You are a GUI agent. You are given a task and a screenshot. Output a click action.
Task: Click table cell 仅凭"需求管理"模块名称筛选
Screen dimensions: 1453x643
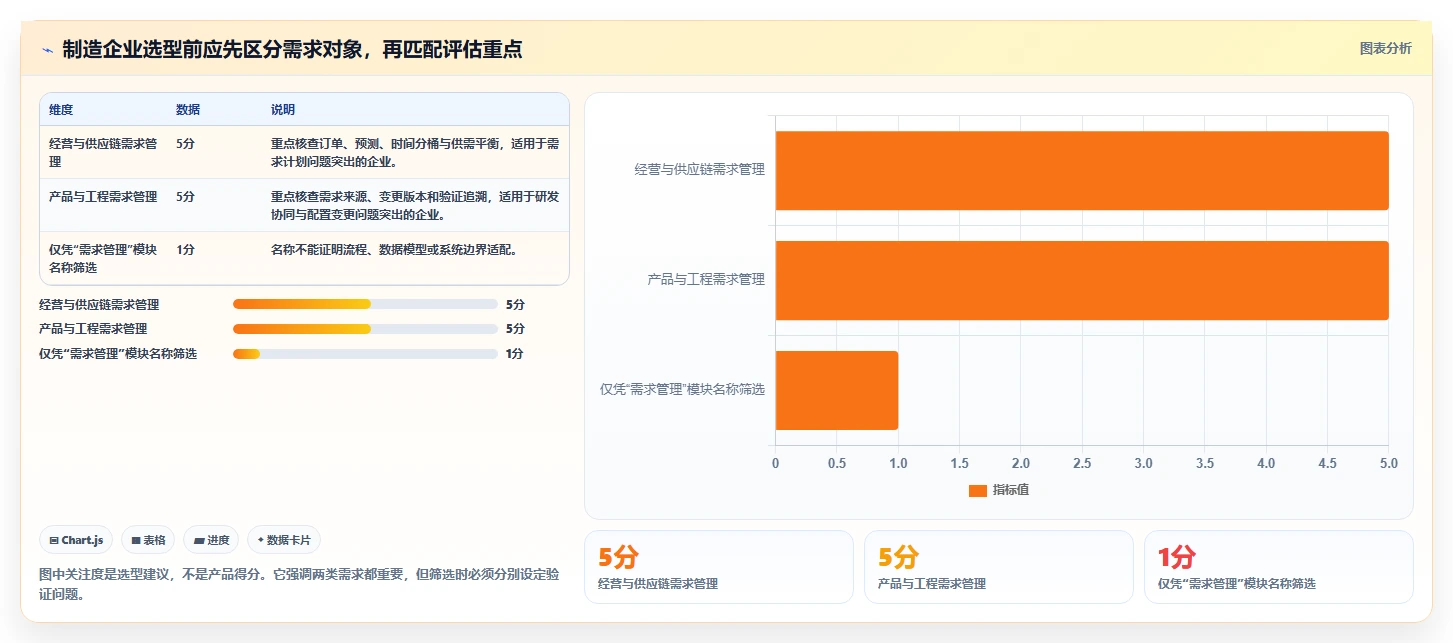click(104, 258)
